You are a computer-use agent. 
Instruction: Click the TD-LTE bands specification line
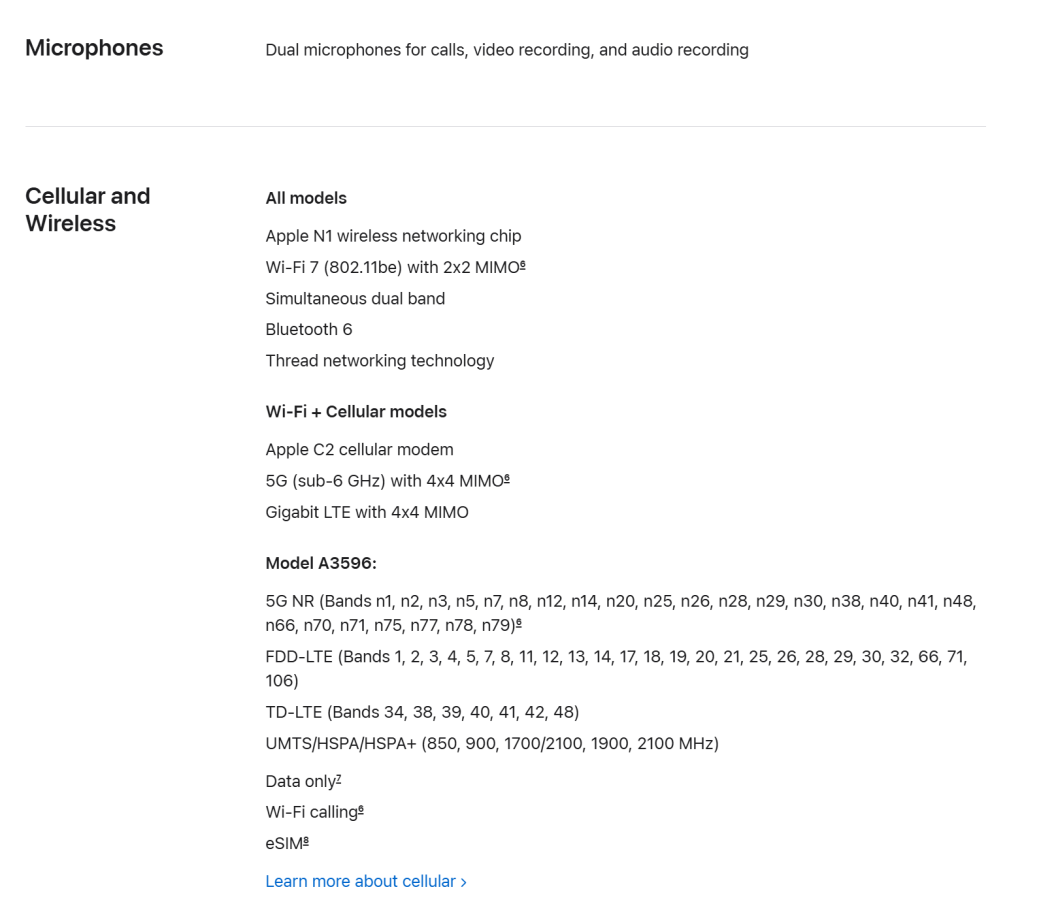point(422,712)
